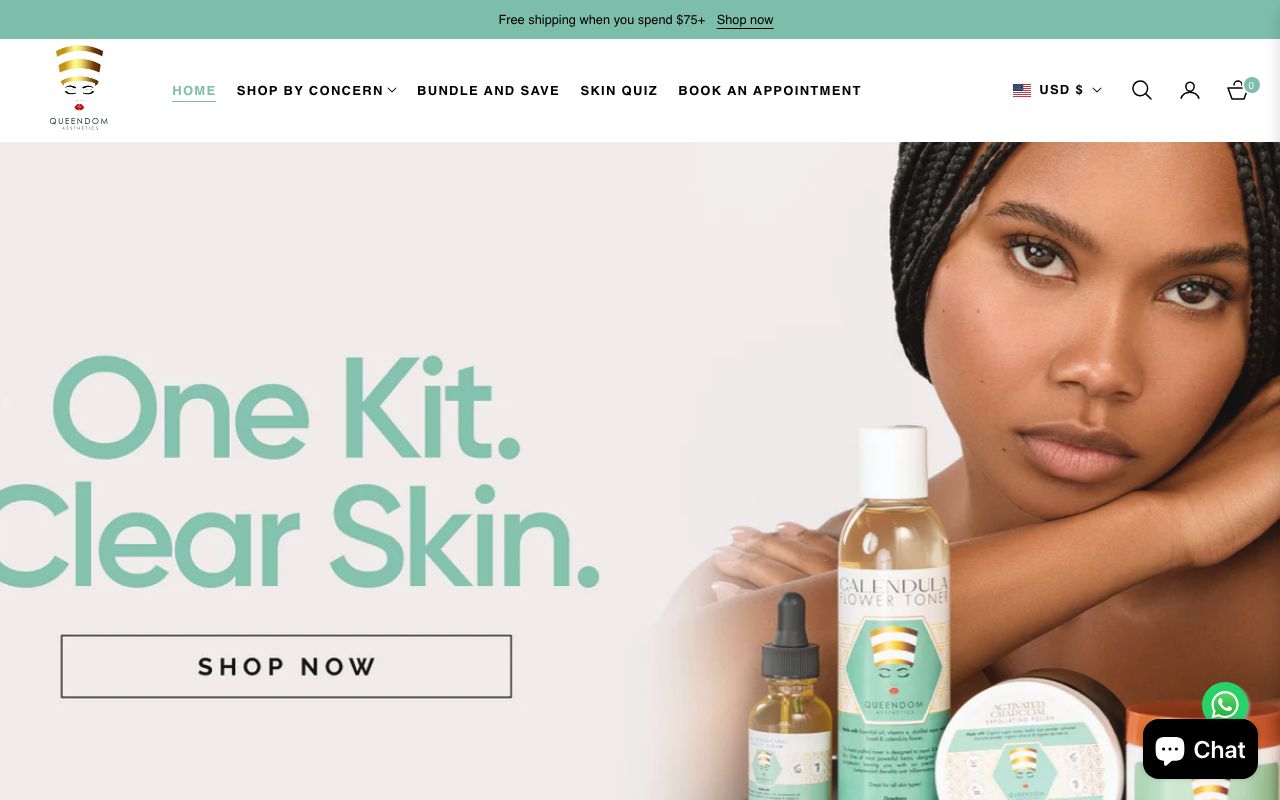Click chevron beside Shop By Concern
Viewport: 1280px width, 800px height.
point(392,90)
